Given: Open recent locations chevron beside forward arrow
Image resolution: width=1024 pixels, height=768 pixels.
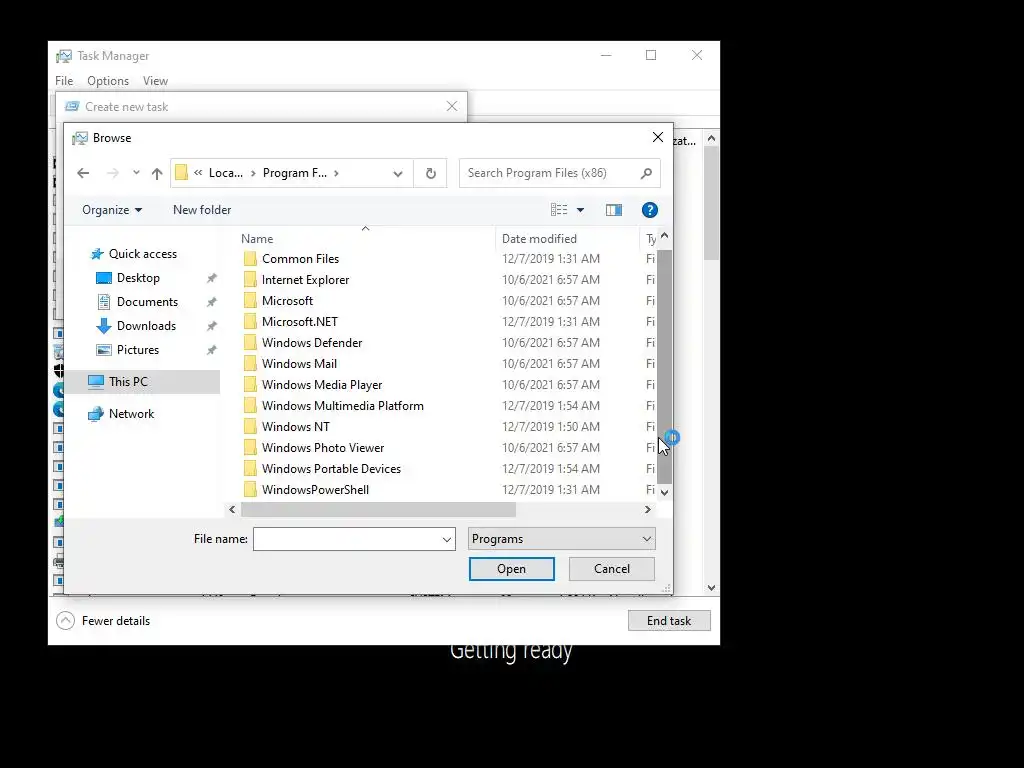Looking at the screenshot, I should coord(136,173).
